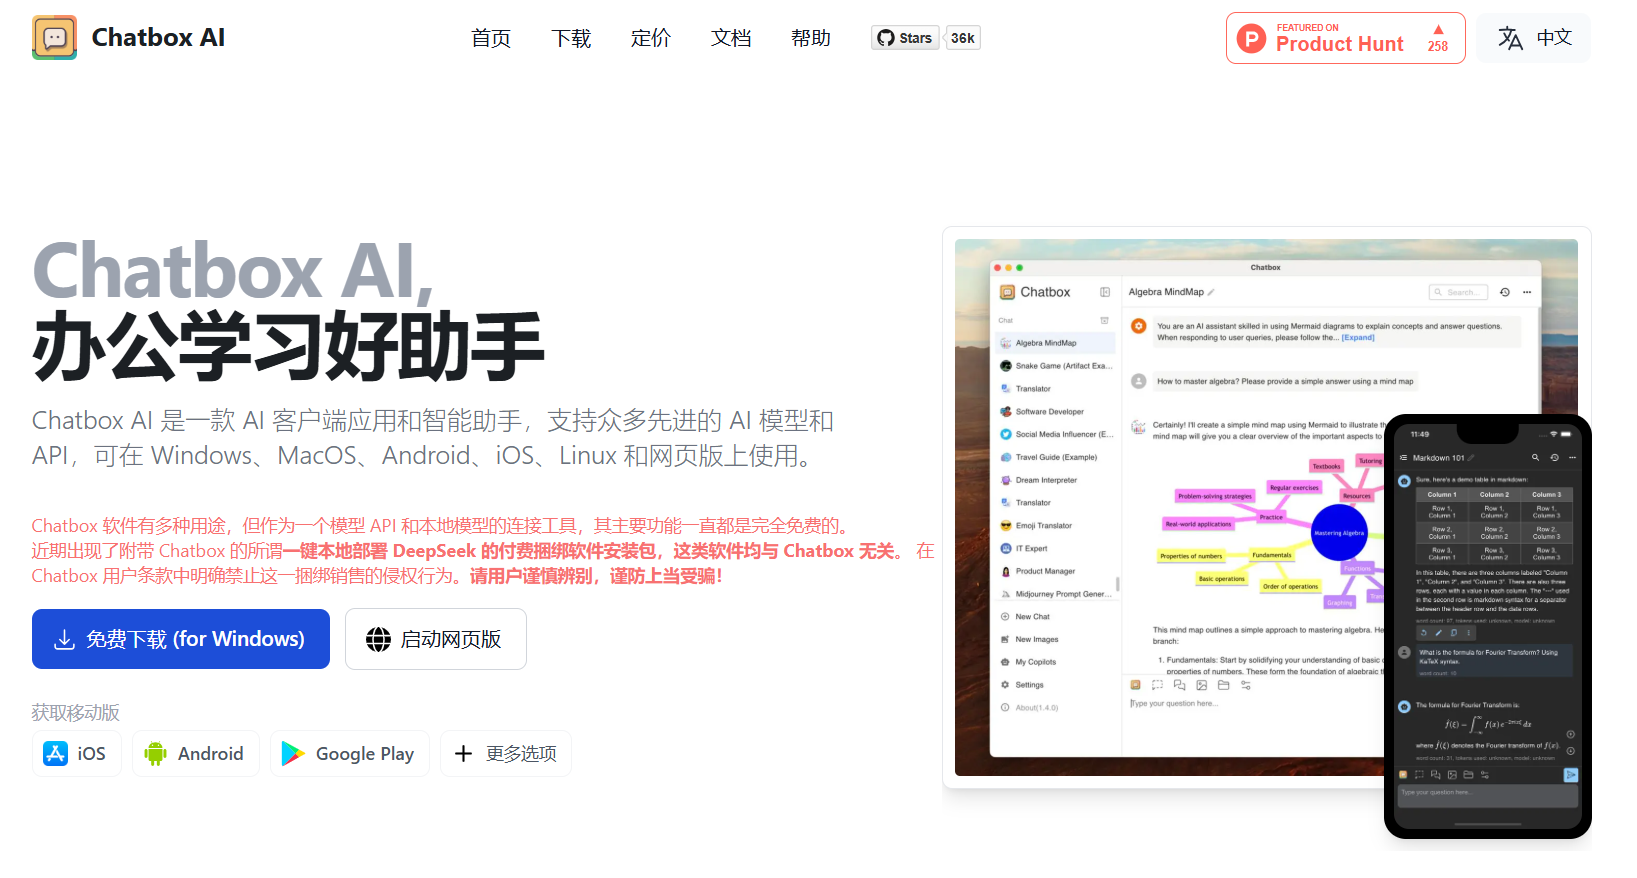
Task: Click the Chatbox AI logo icon
Action: [x=54, y=38]
